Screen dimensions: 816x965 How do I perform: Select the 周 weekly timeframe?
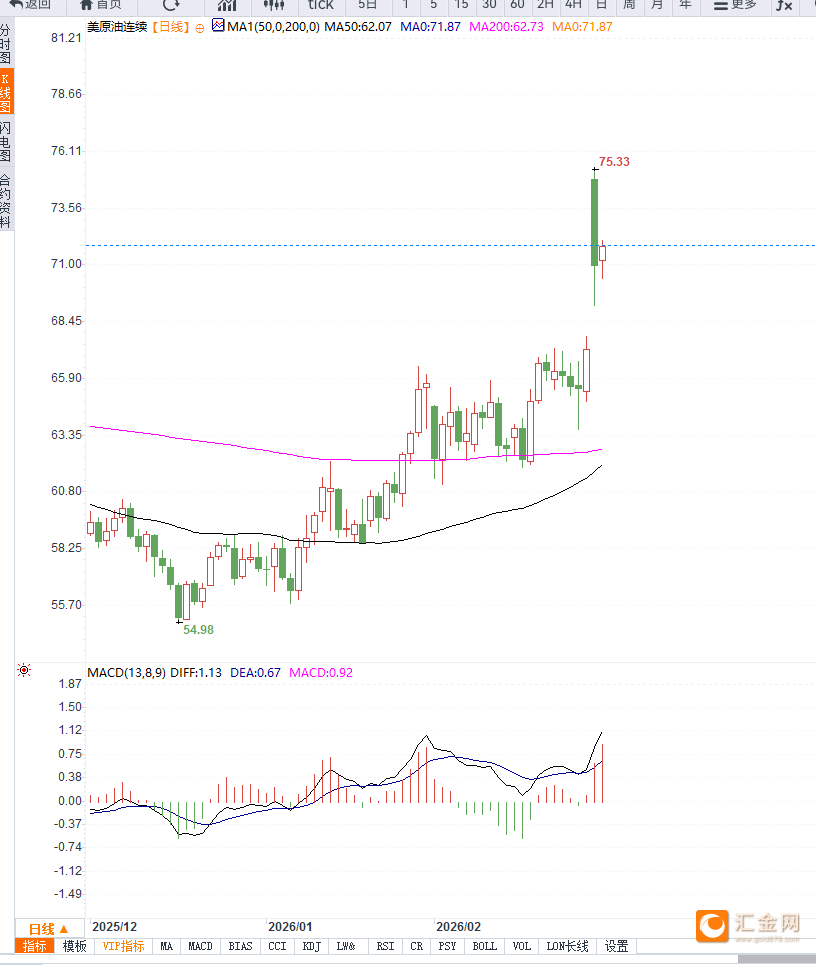click(629, 5)
